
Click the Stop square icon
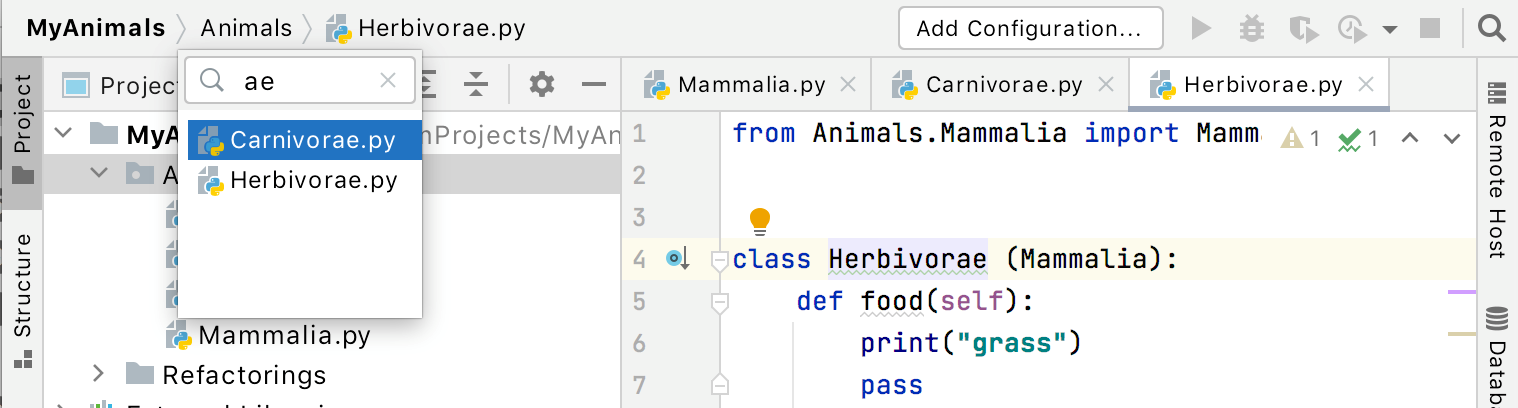click(1430, 28)
